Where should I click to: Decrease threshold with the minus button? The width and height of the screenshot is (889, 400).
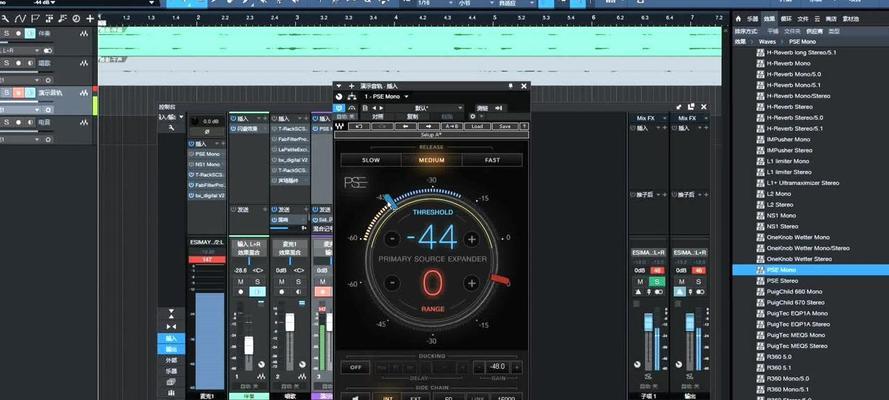pyautogui.click(x=392, y=239)
